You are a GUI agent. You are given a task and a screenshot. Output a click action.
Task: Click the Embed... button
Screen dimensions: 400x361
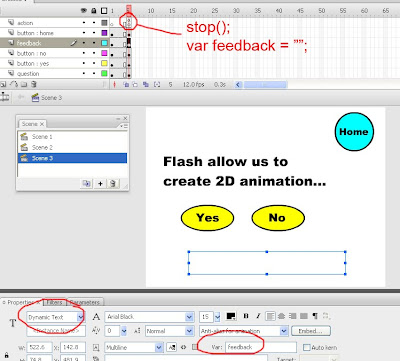(x=311, y=331)
